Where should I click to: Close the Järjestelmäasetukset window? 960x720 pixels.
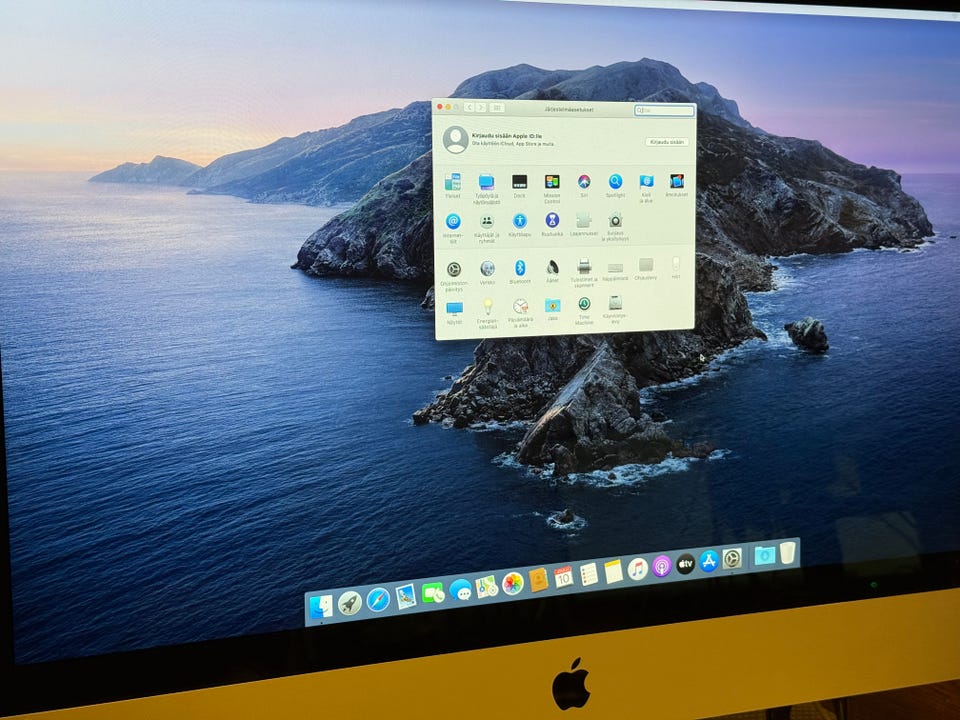tap(440, 107)
